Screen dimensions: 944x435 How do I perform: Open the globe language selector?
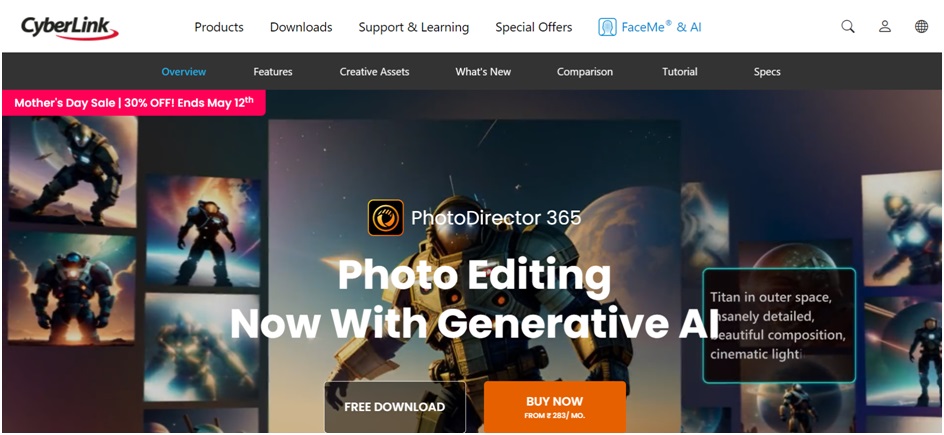(921, 26)
